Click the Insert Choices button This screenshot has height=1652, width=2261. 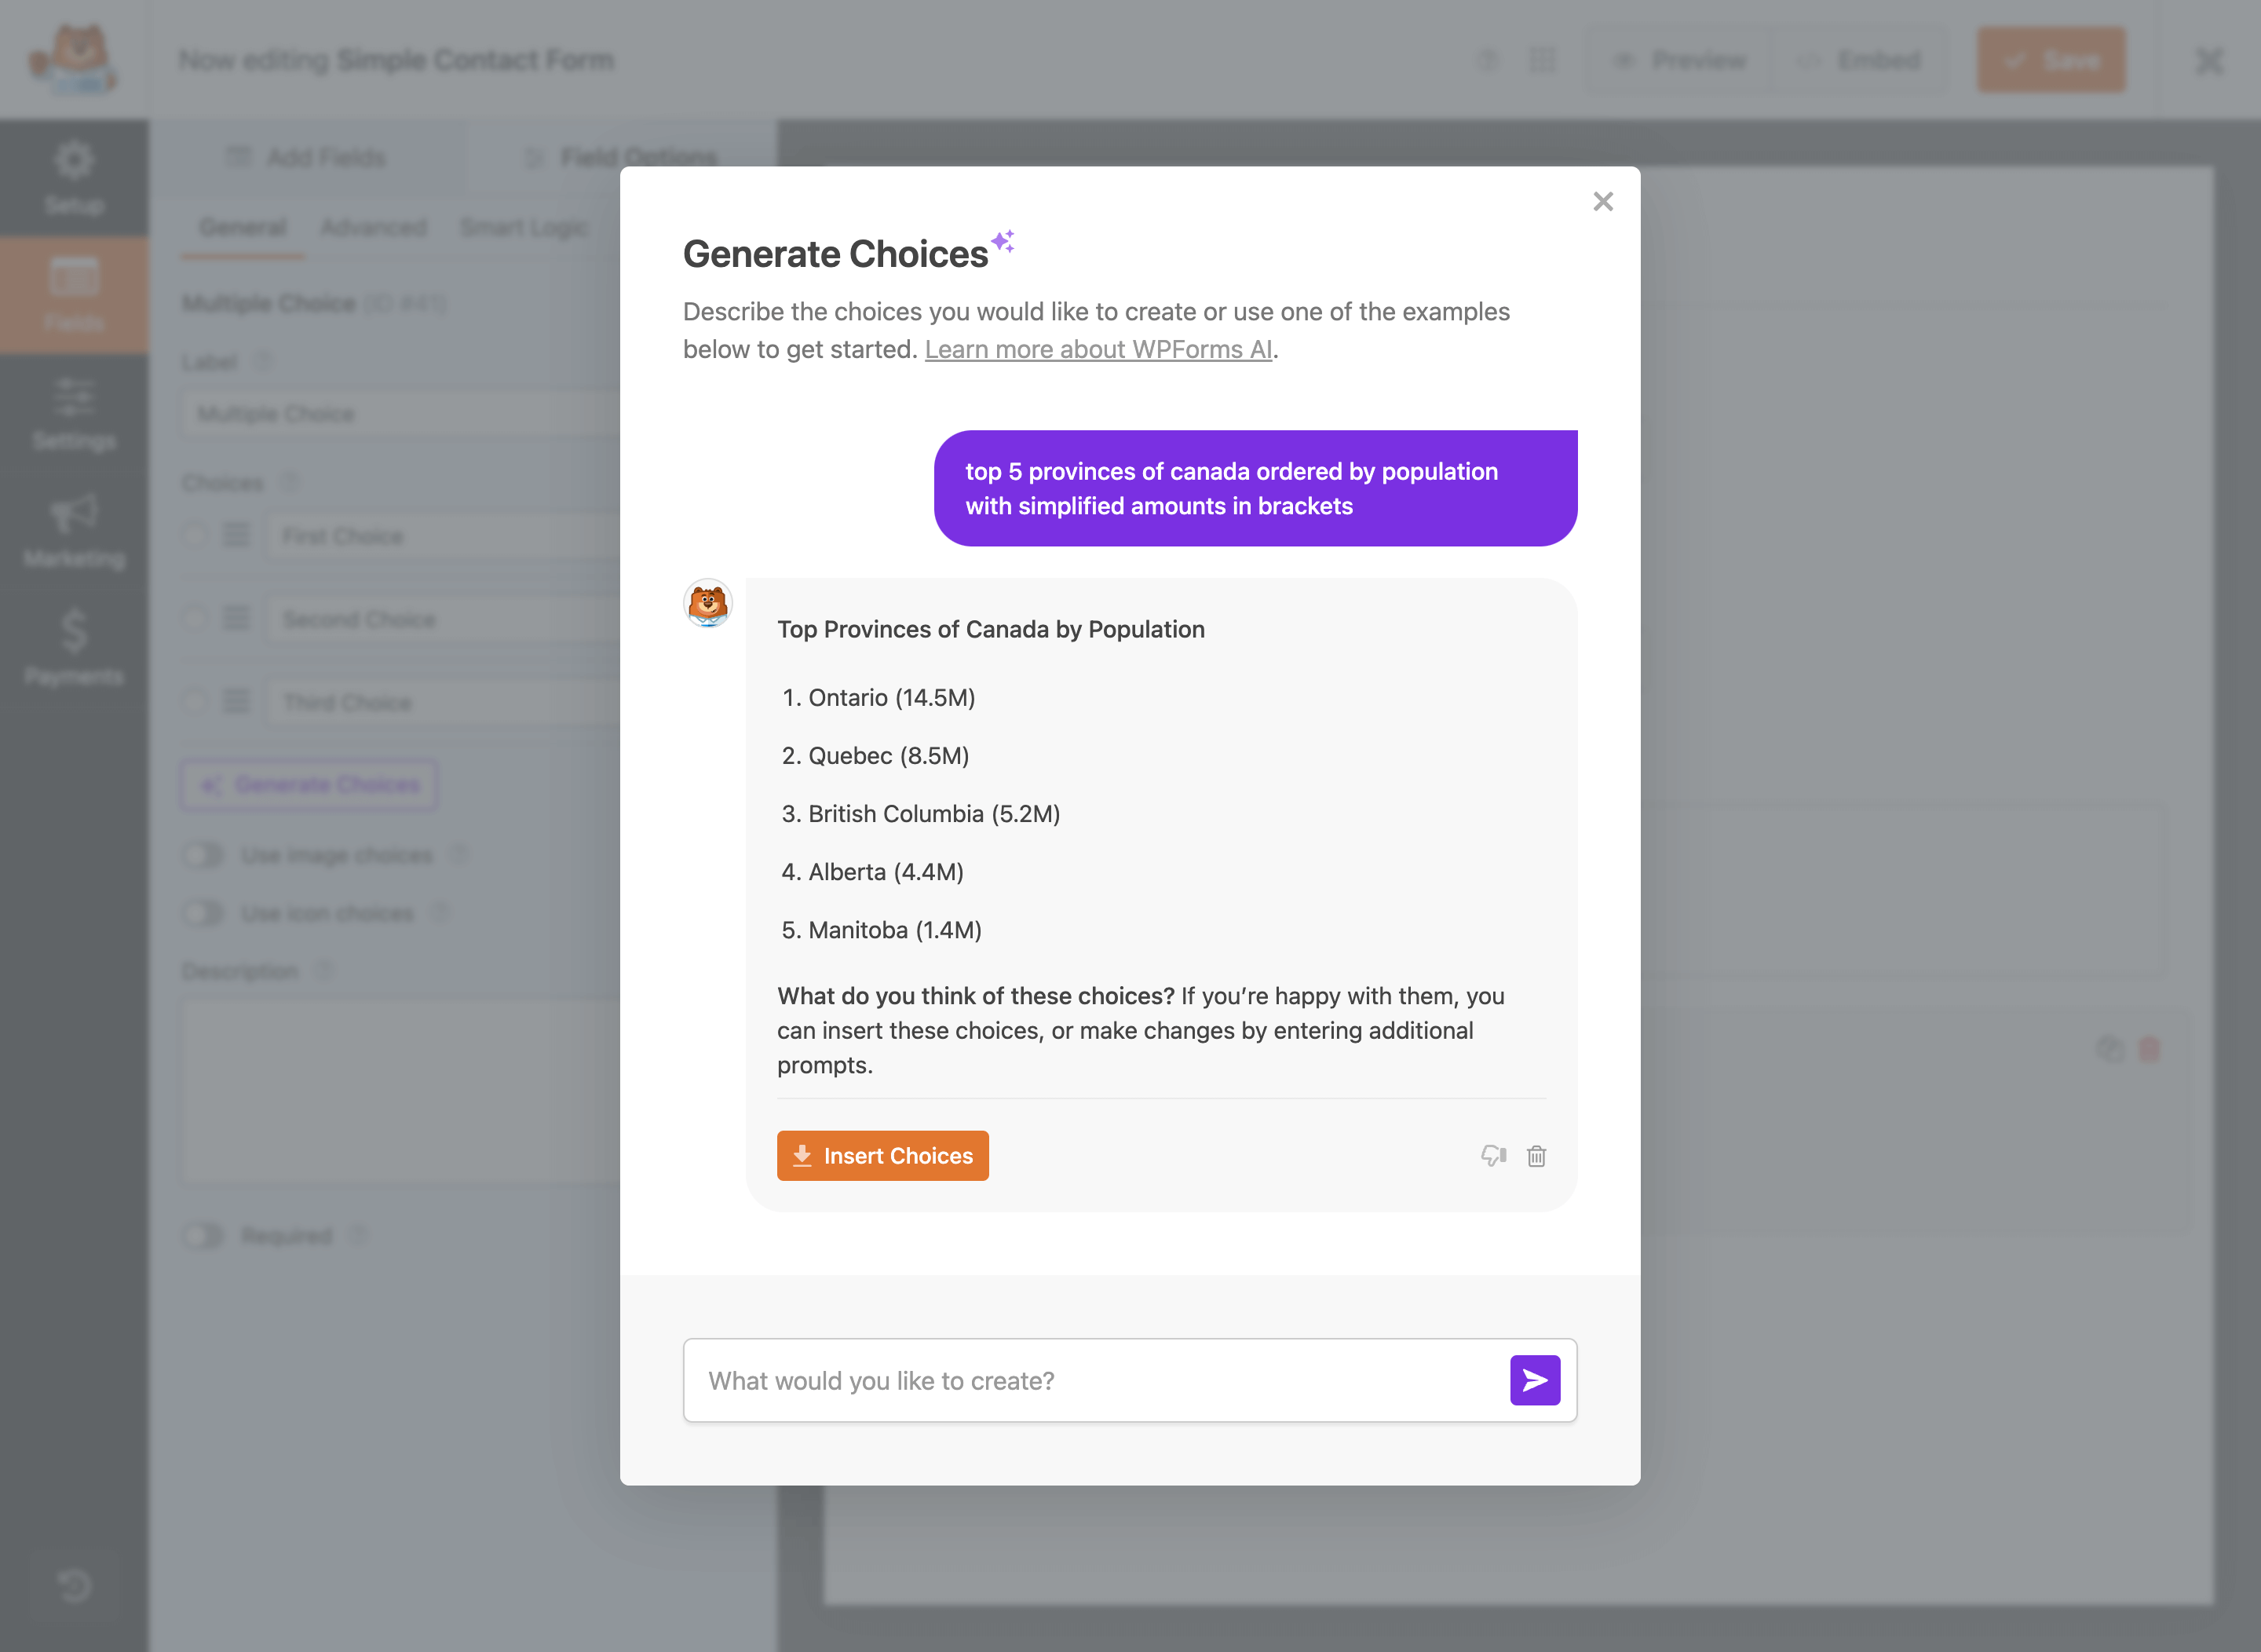882,1156
